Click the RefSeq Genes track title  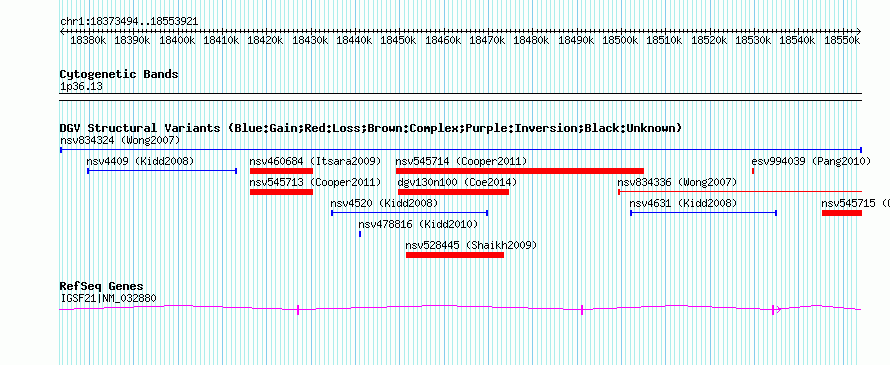[101, 286]
